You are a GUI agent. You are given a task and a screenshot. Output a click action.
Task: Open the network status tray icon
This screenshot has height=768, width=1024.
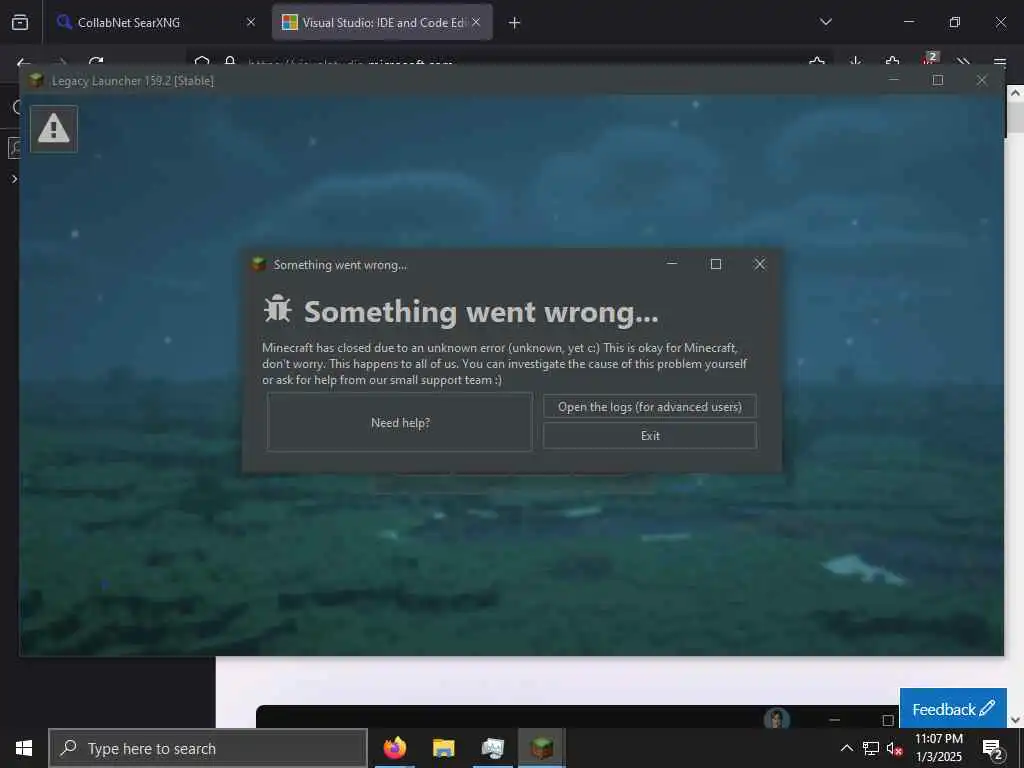[x=871, y=748]
